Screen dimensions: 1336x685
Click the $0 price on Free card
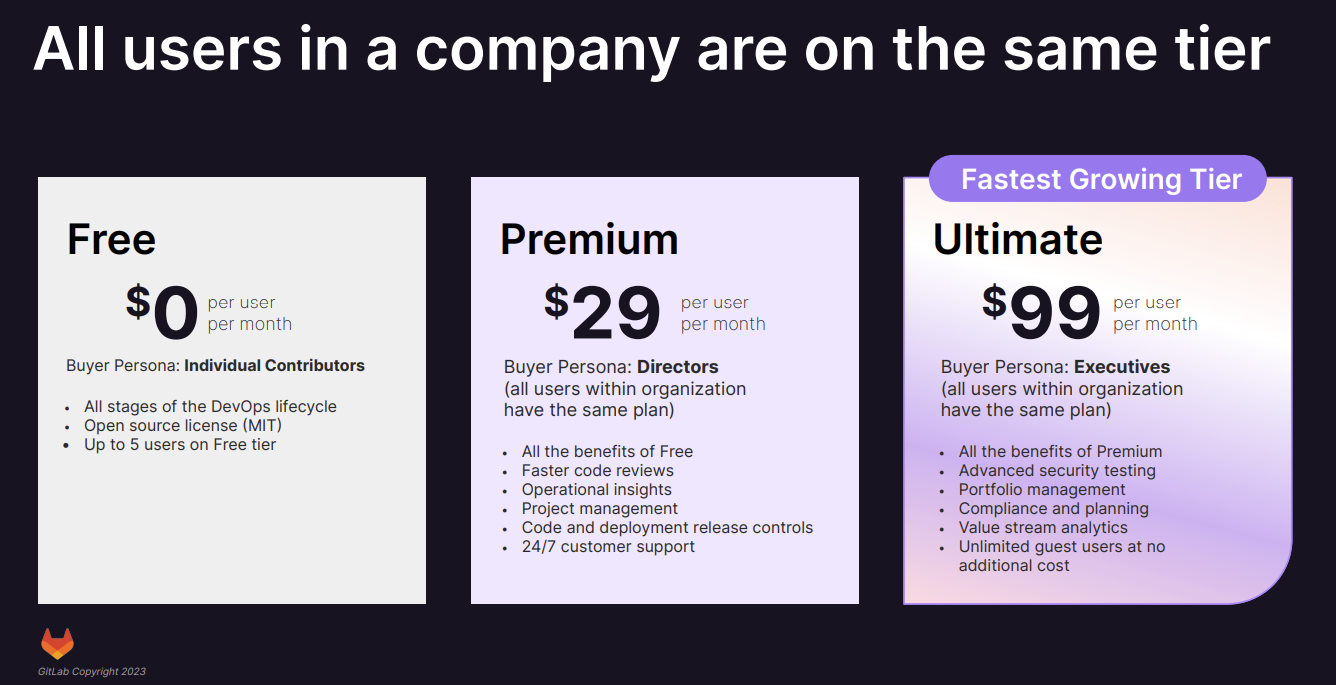[163, 312]
